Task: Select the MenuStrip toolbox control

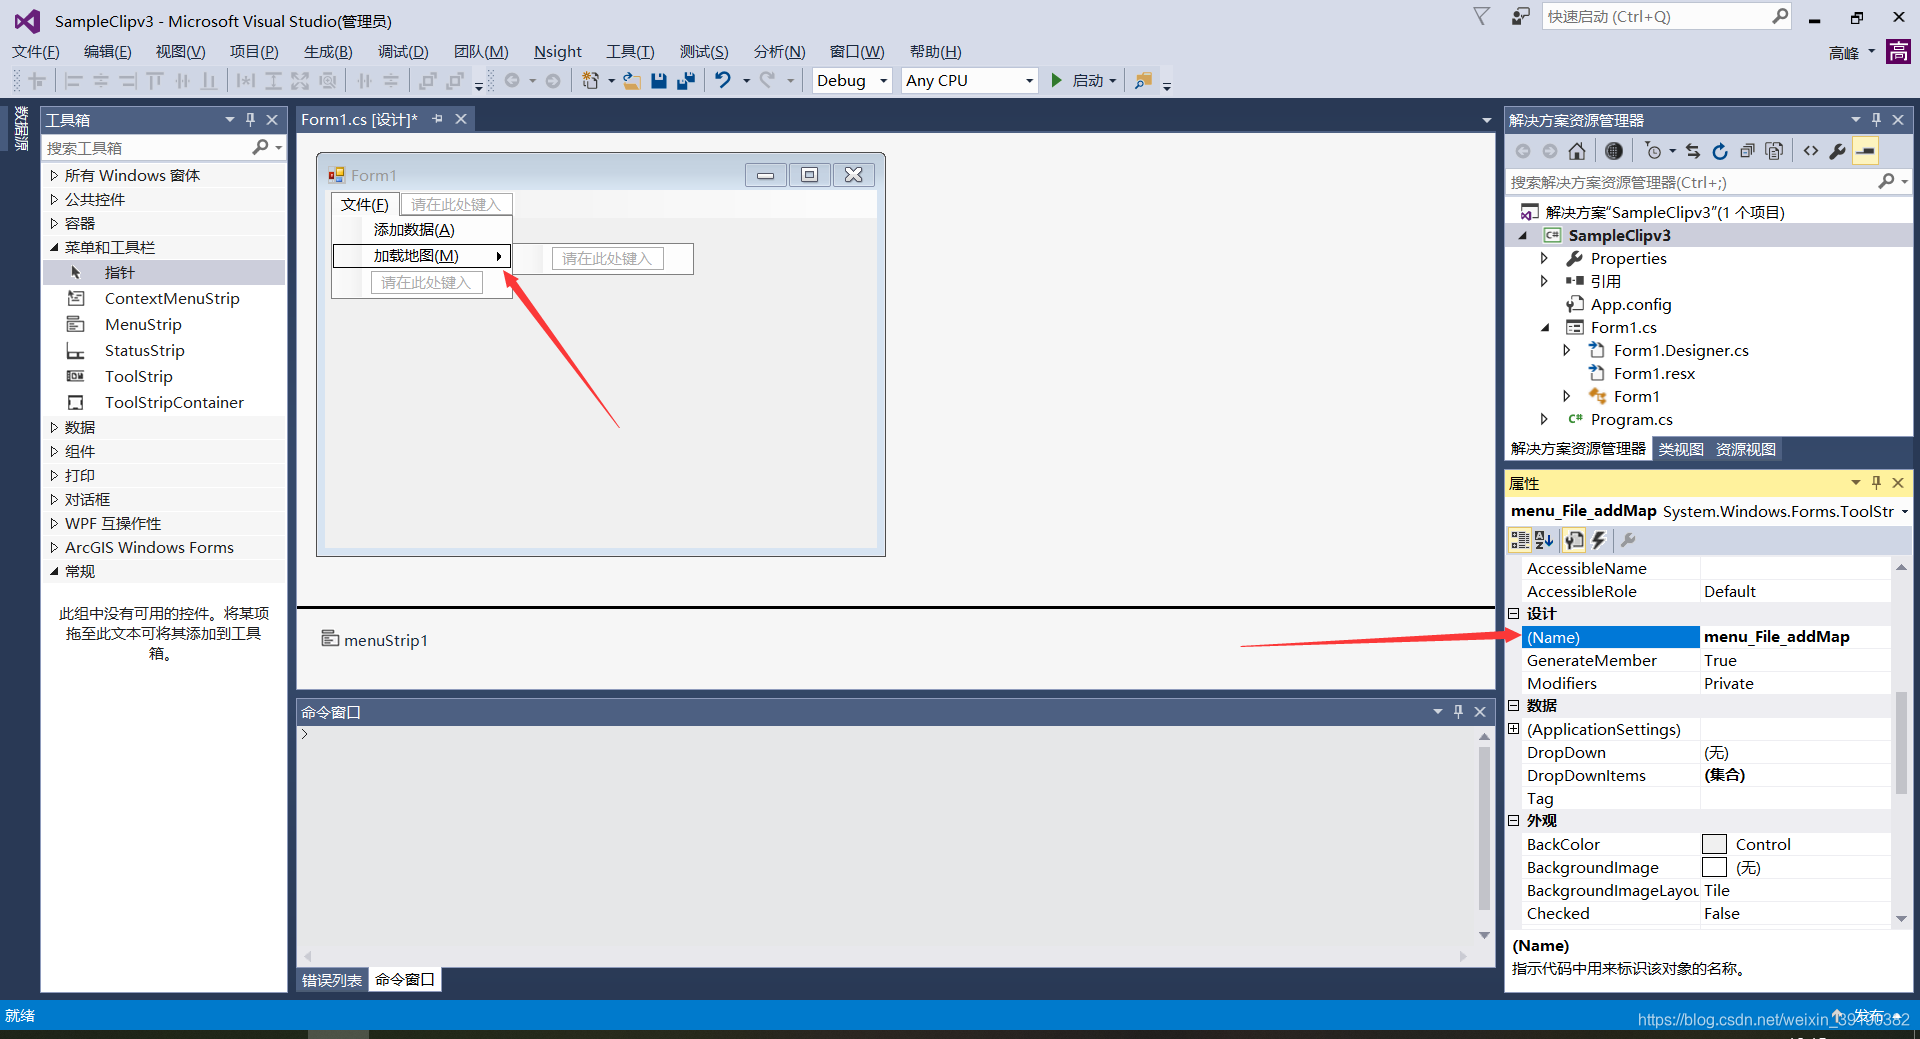Action: click(x=143, y=324)
